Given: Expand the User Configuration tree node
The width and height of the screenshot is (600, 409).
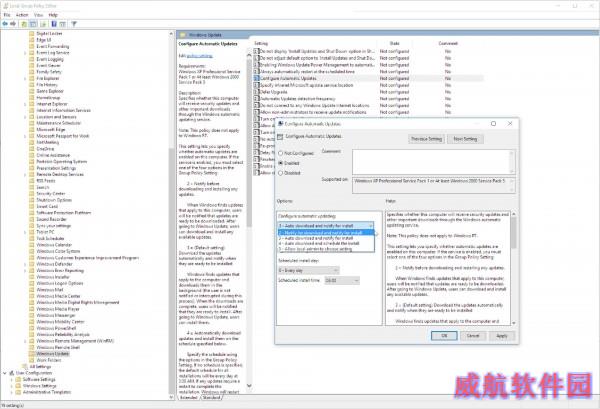Looking at the screenshot, I should (x=5, y=373).
